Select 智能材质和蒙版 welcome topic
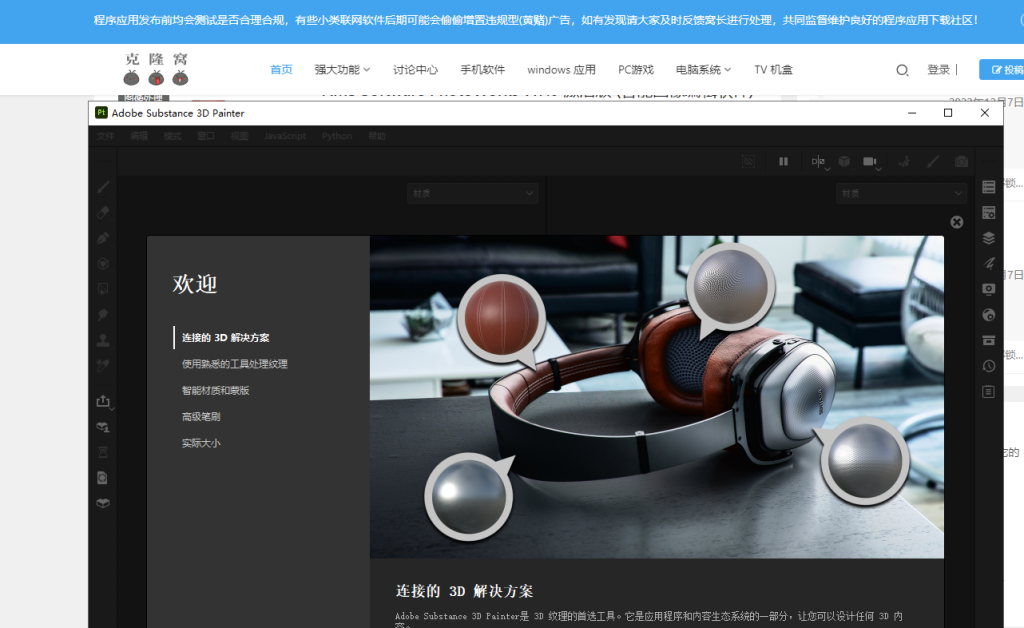 pos(216,390)
